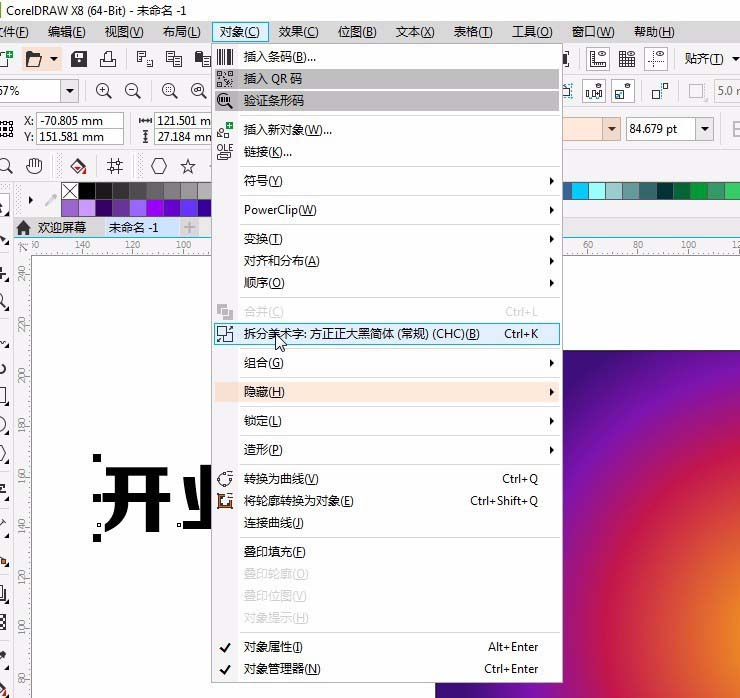740x698 pixels.
Task: Click the Show rulers icon in toolbar
Action: [597, 59]
